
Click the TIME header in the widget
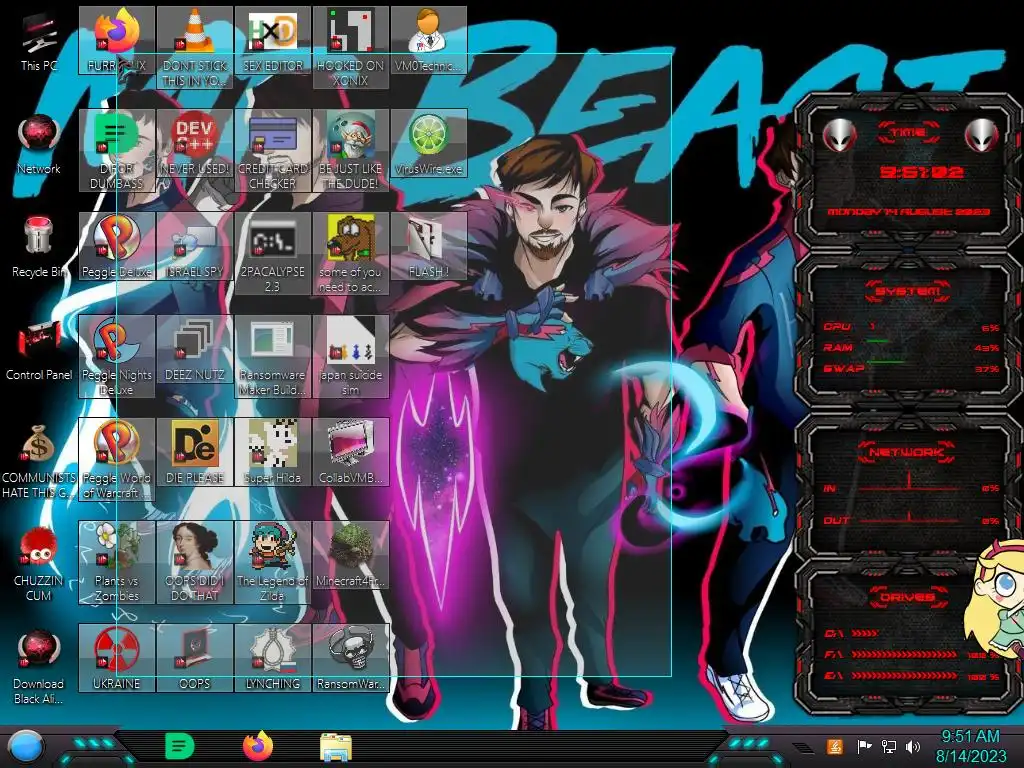point(908,133)
